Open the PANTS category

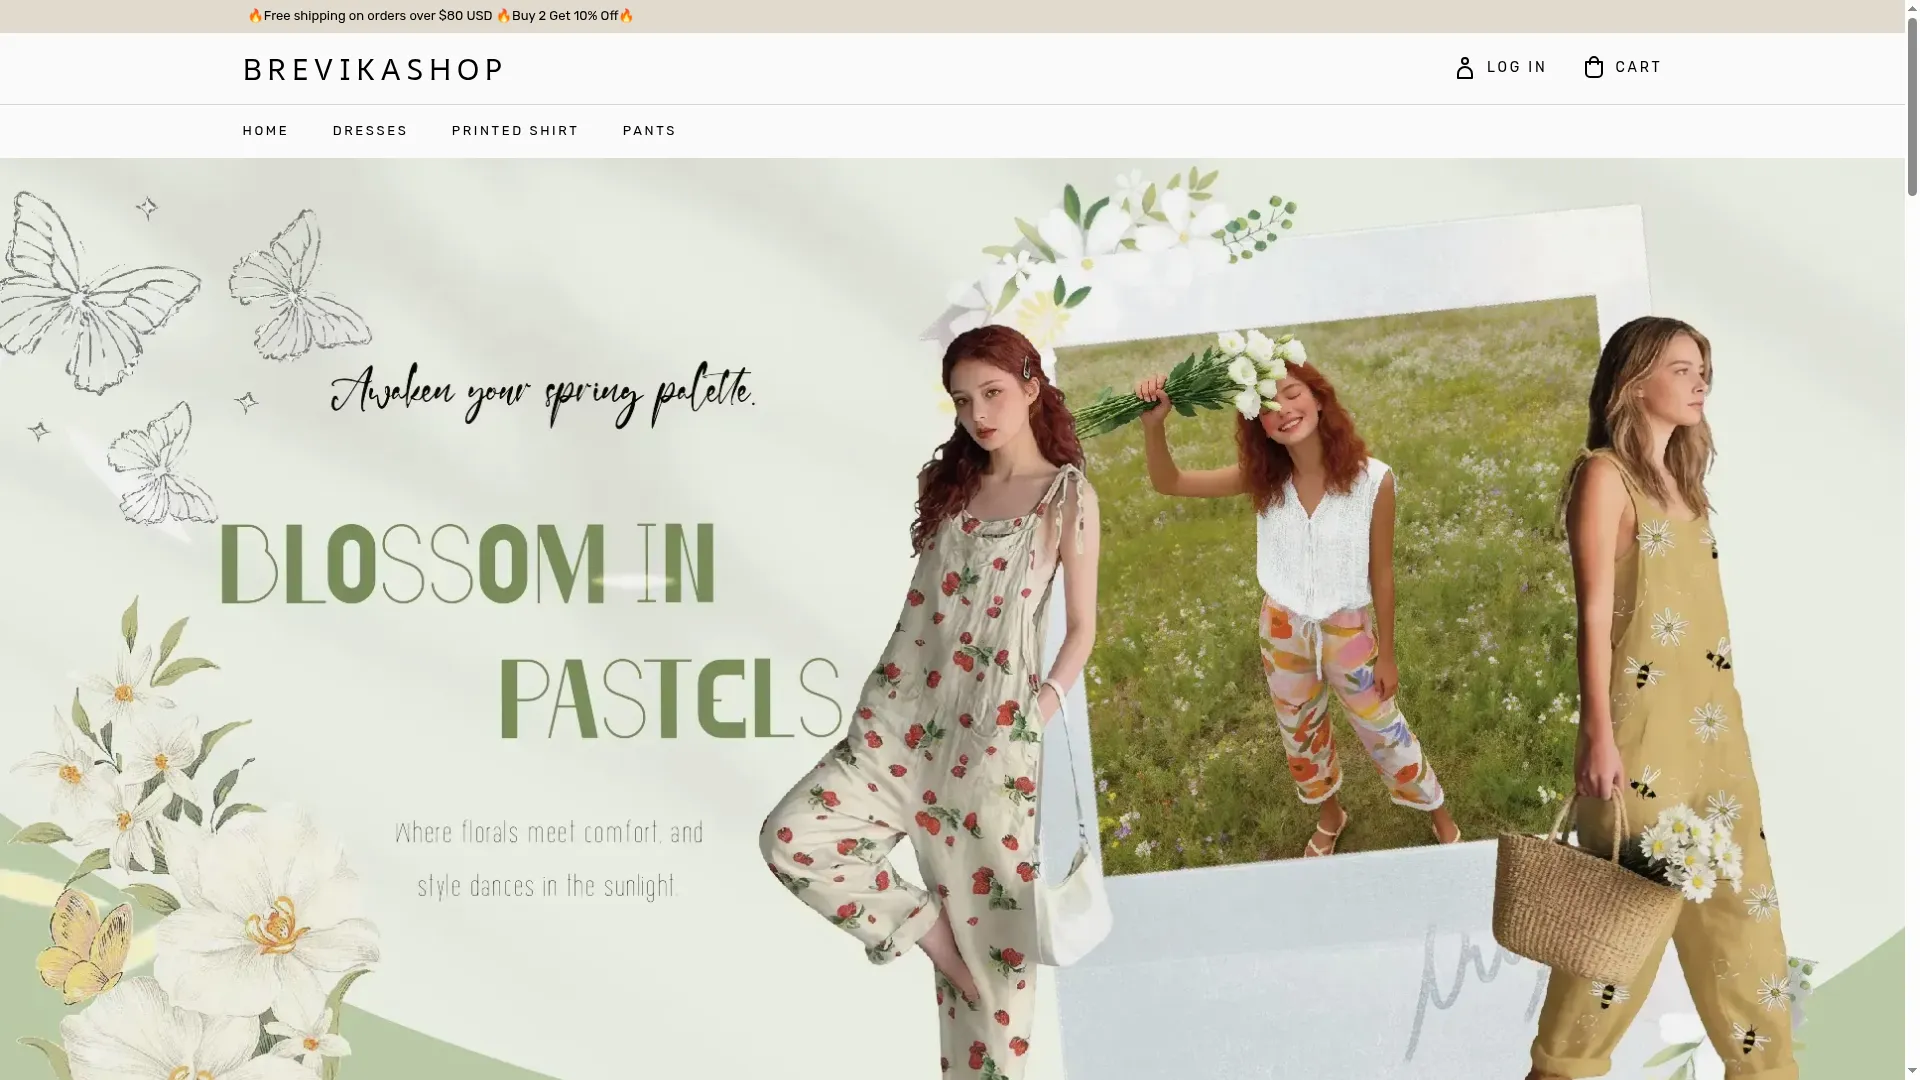click(x=649, y=131)
